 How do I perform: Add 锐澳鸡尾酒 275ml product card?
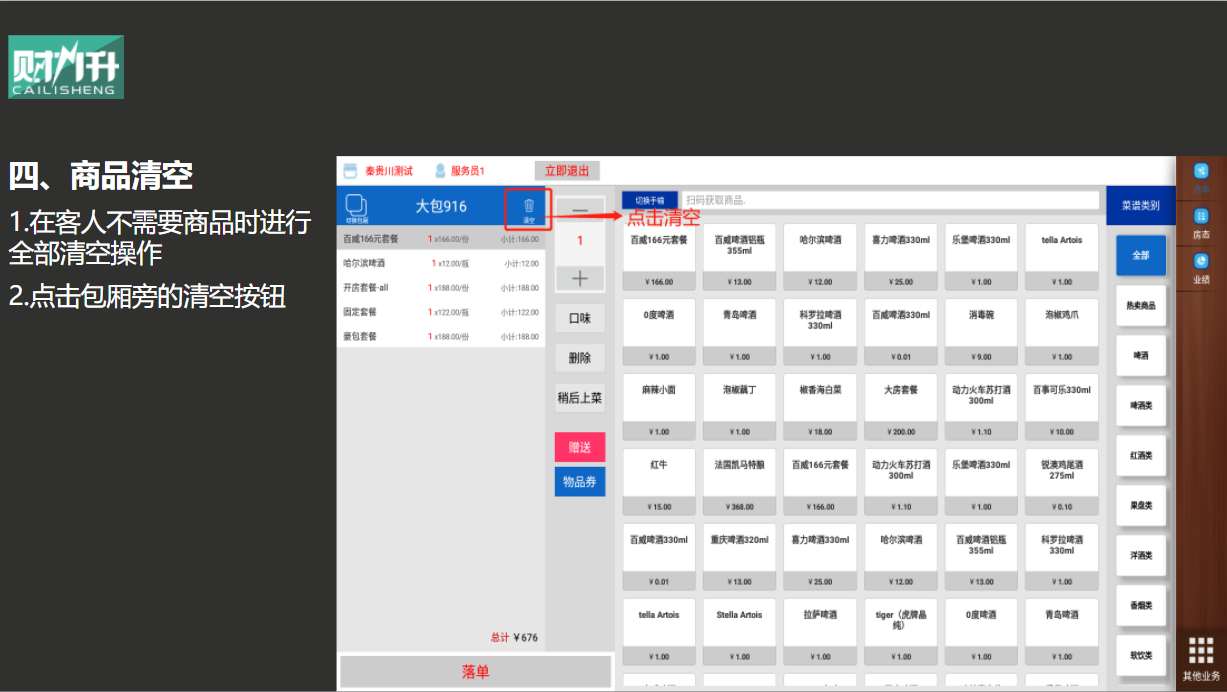[1062, 482]
